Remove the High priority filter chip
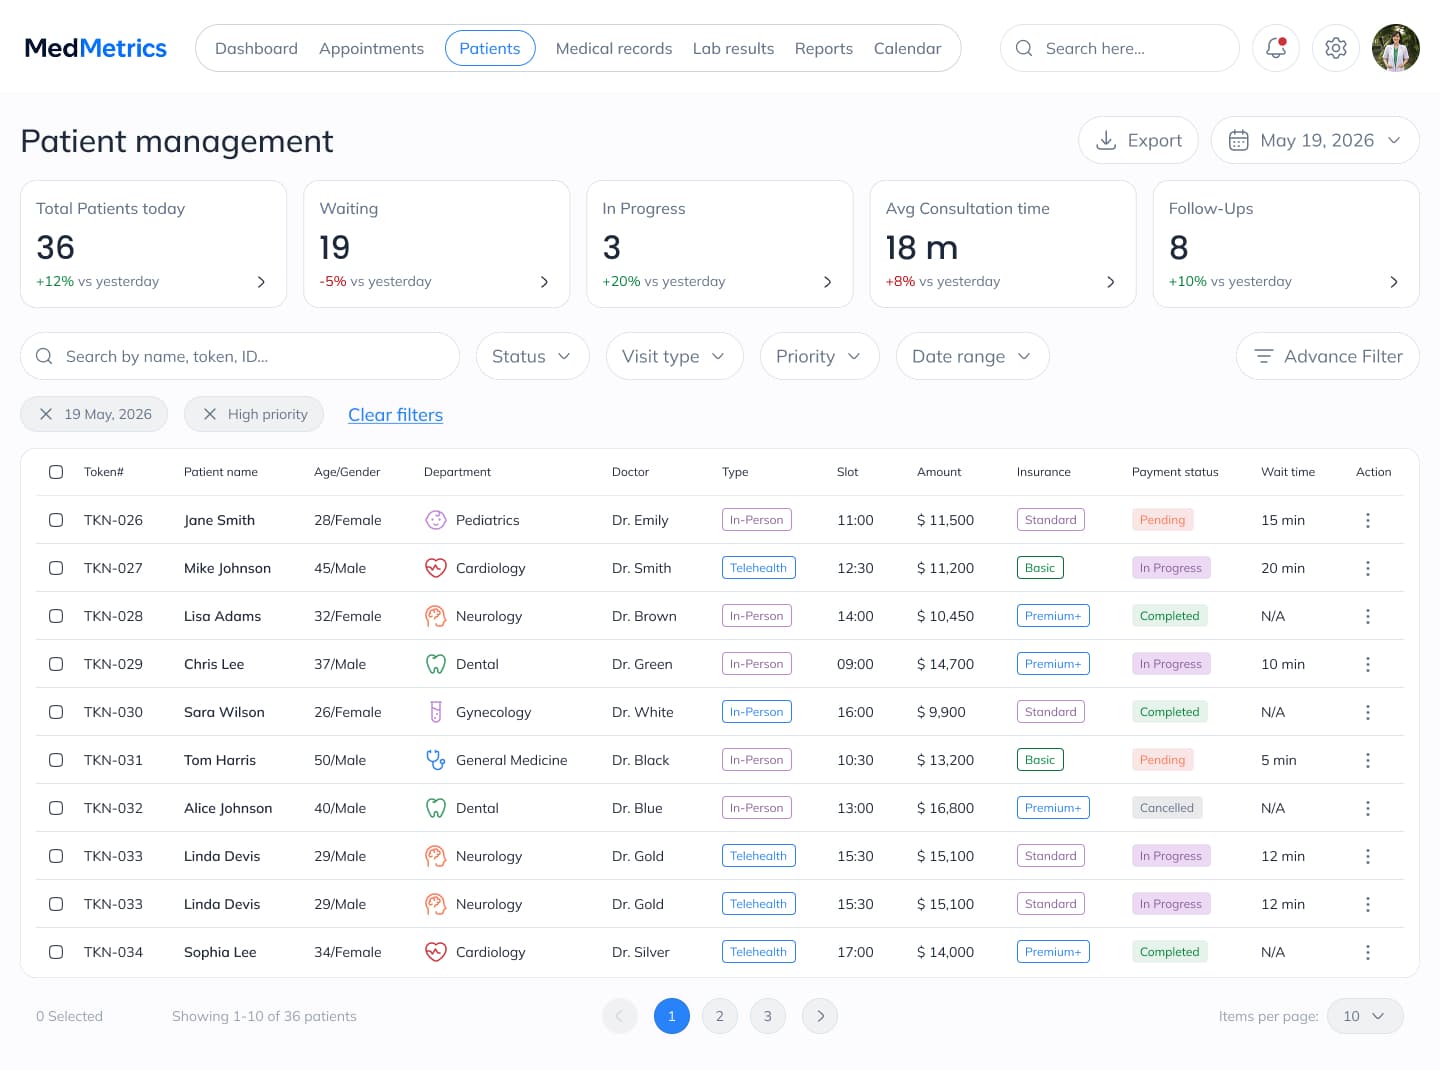Image resolution: width=1440 pixels, height=1070 pixels. click(x=210, y=414)
